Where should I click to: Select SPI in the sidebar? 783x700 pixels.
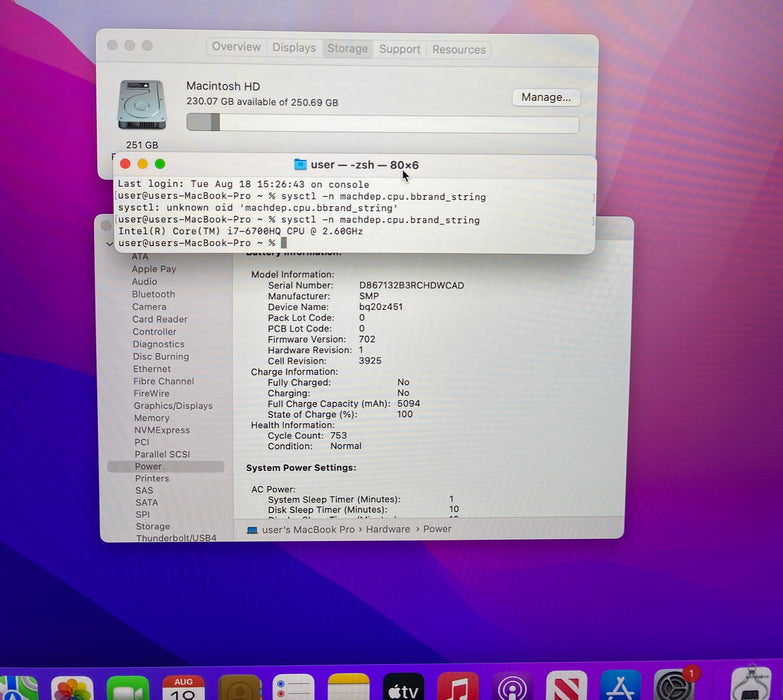(x=142, y=514)
